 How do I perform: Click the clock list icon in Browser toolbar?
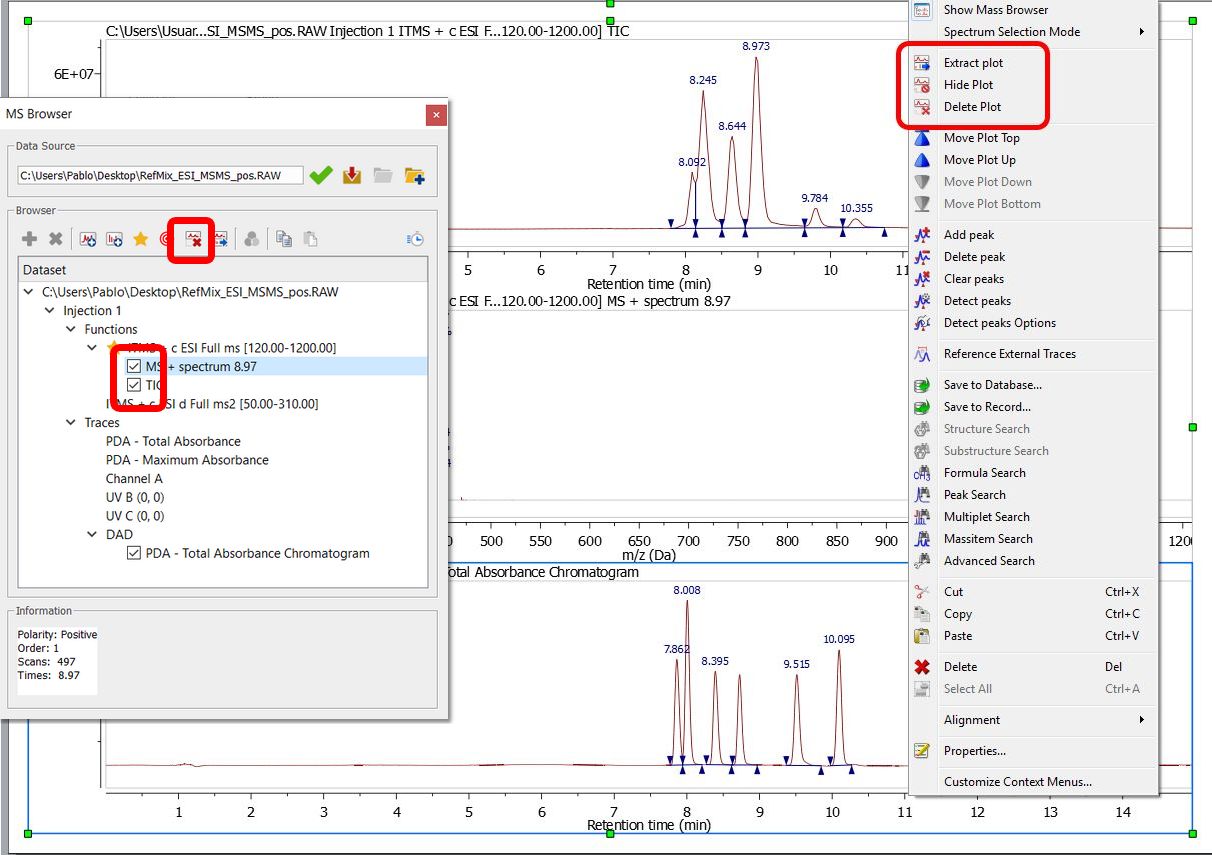tap(414, 239)
